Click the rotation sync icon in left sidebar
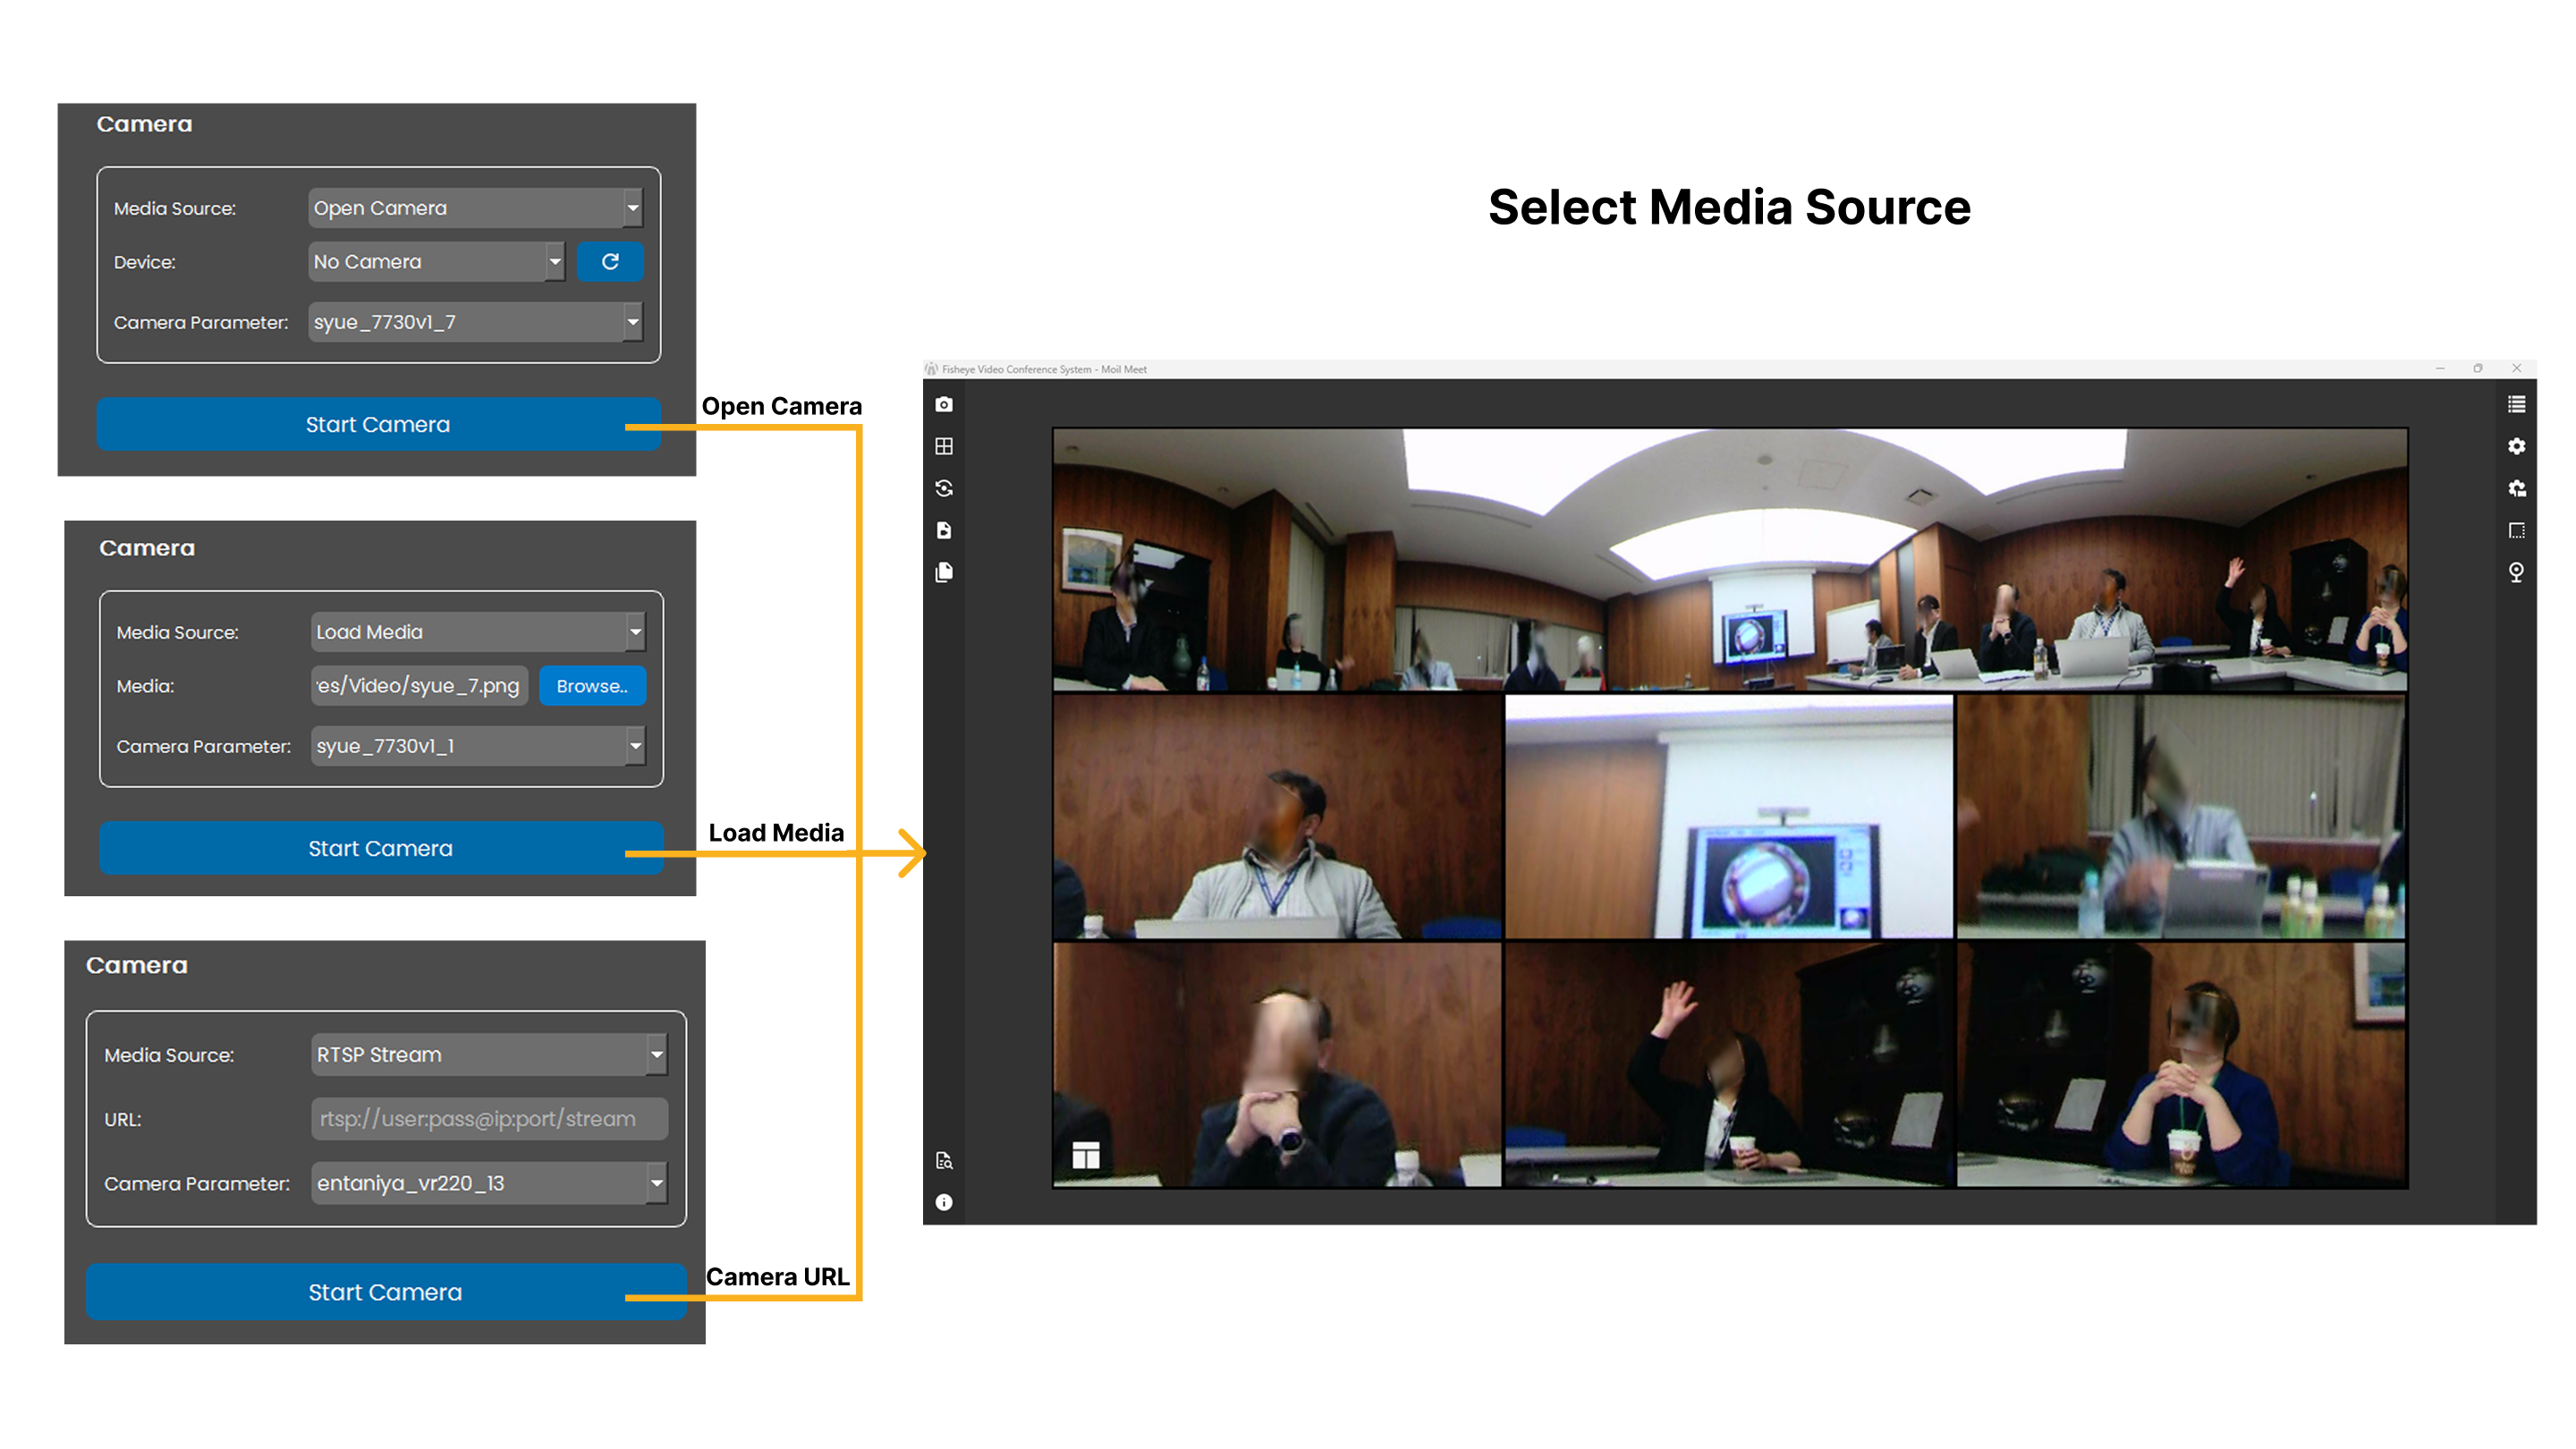 pos(944,489)
